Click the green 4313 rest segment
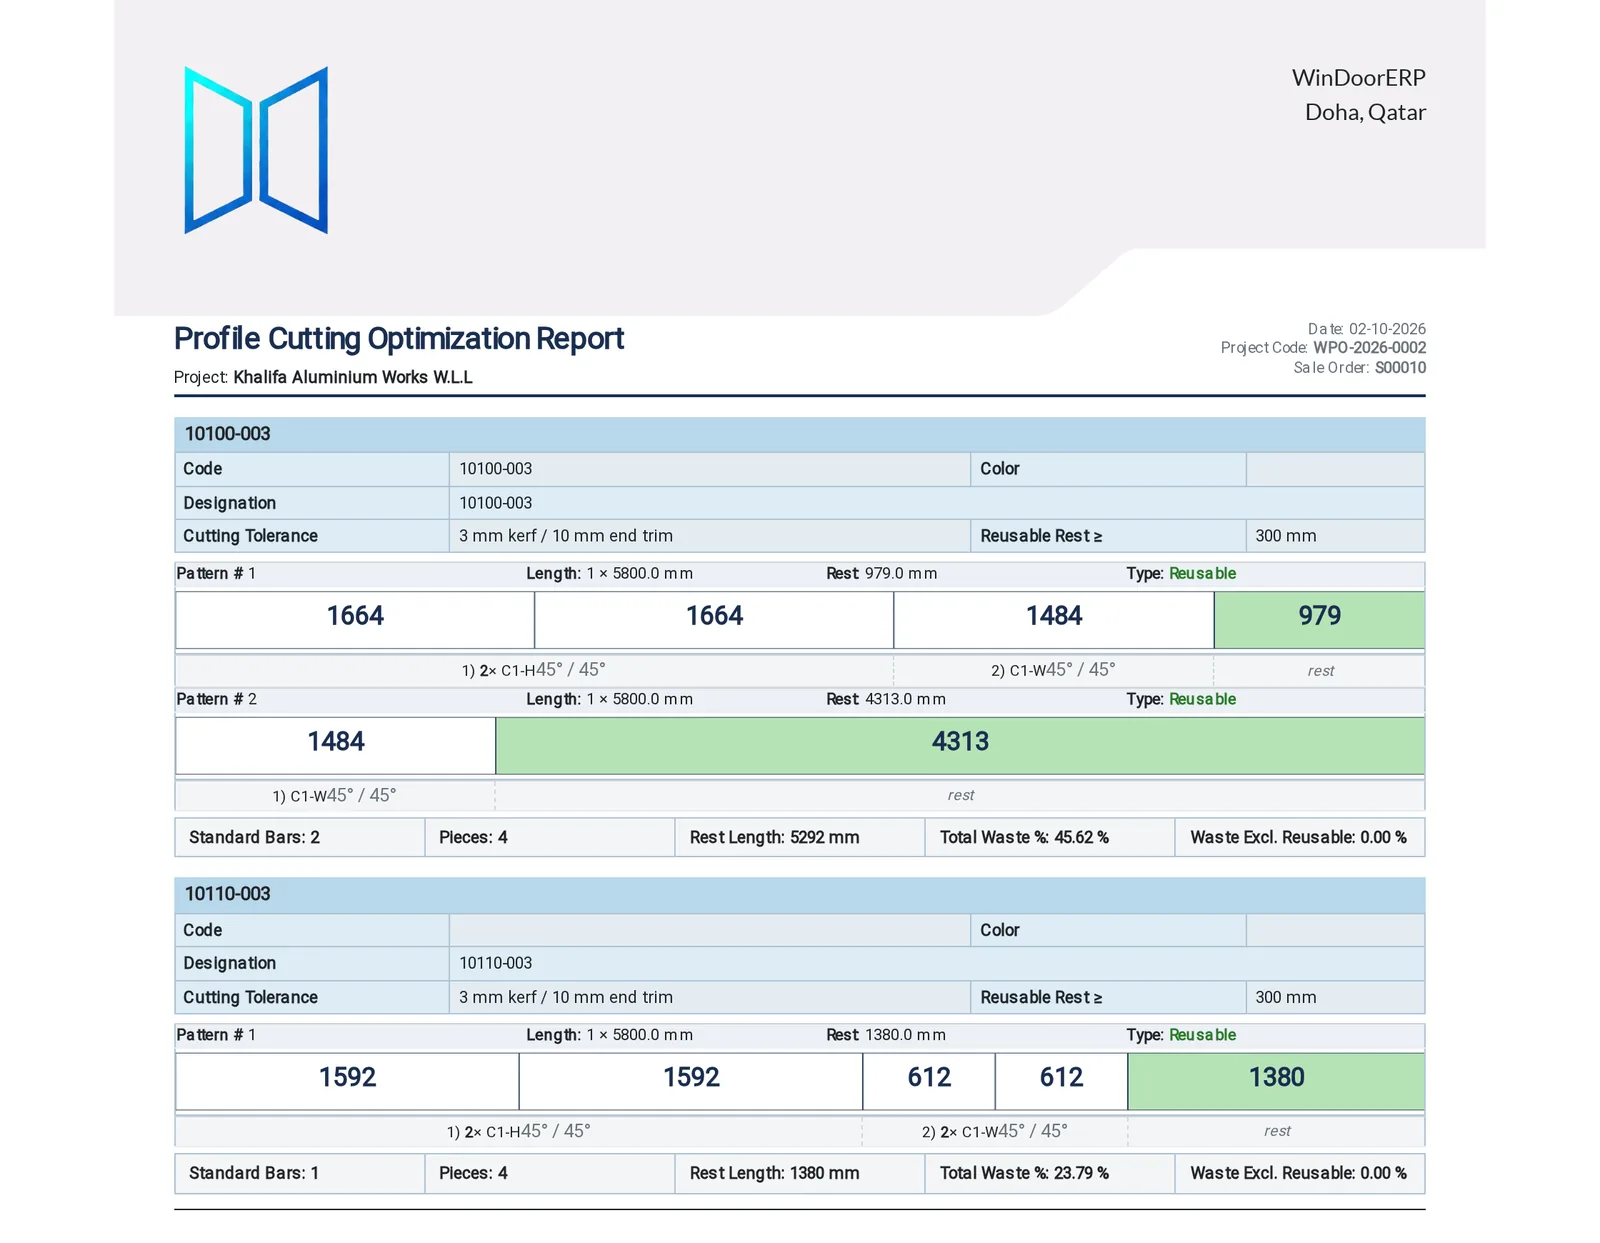Screen dimensions: 1600x1243 (960, 745)
